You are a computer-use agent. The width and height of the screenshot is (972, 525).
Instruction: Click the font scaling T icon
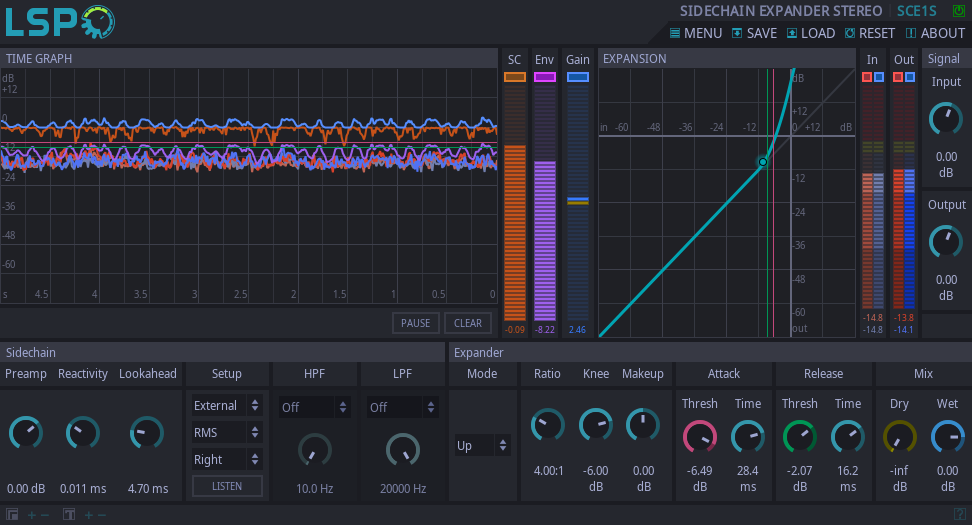pyautogui.click(x=69, y=514)
